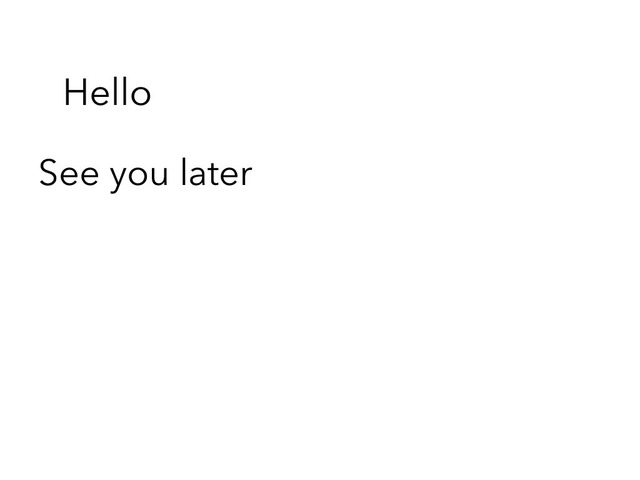Click the letter y in you
Image resolution: width=640 pixels, height=480 pixels.
click(x=118, y=178)
